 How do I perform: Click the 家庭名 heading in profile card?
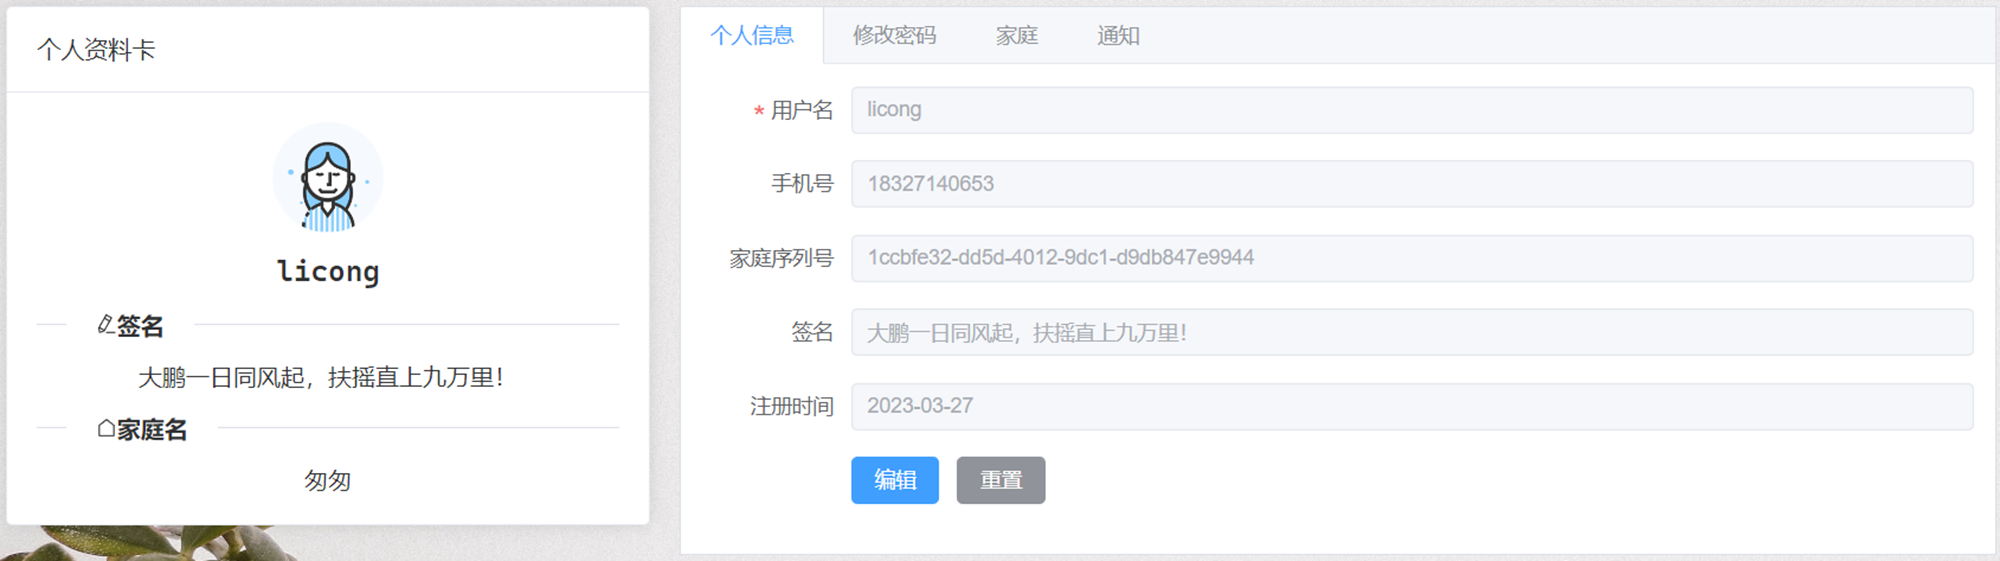pos(152,430)
